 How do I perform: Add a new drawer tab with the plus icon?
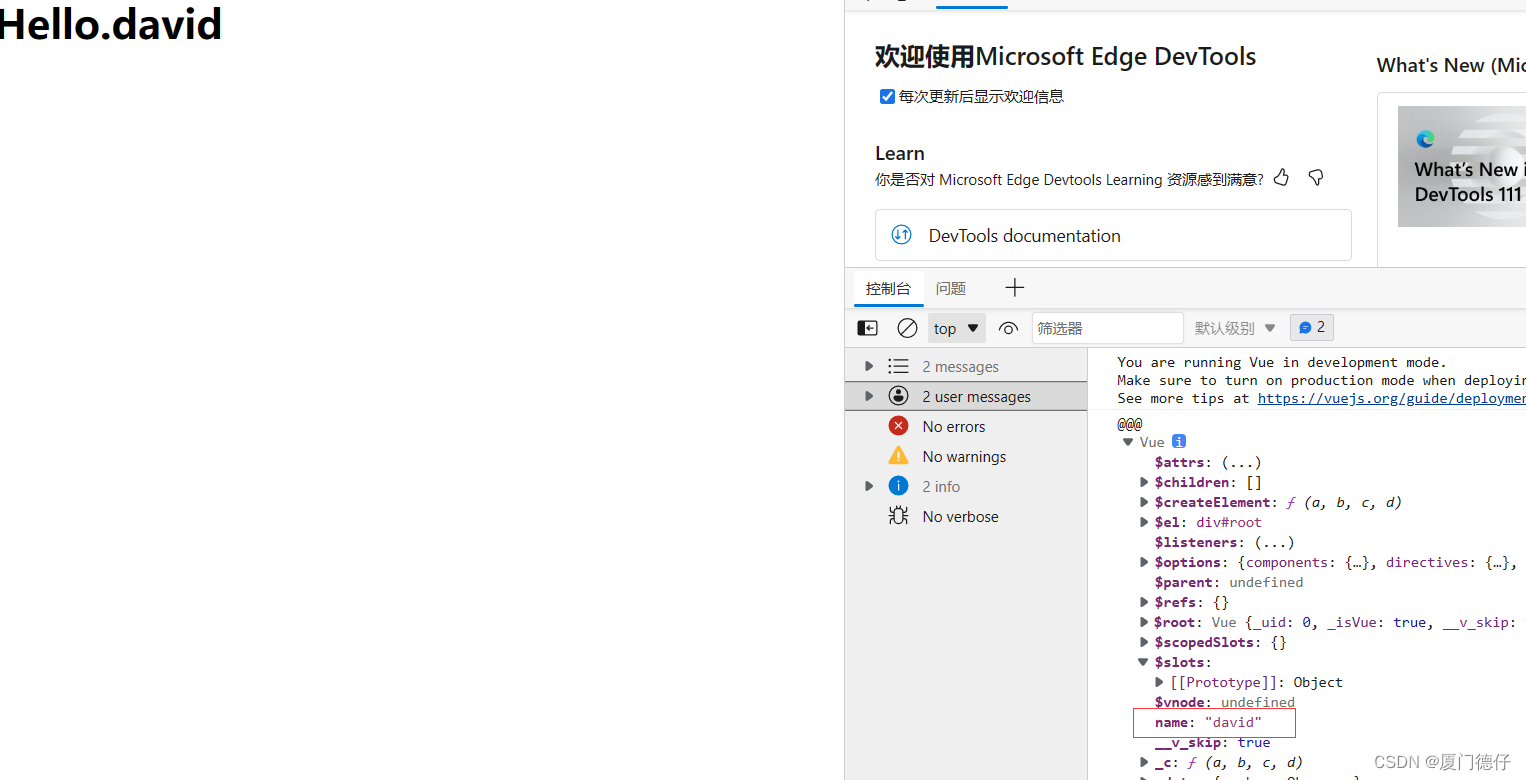click(1014, 288)
